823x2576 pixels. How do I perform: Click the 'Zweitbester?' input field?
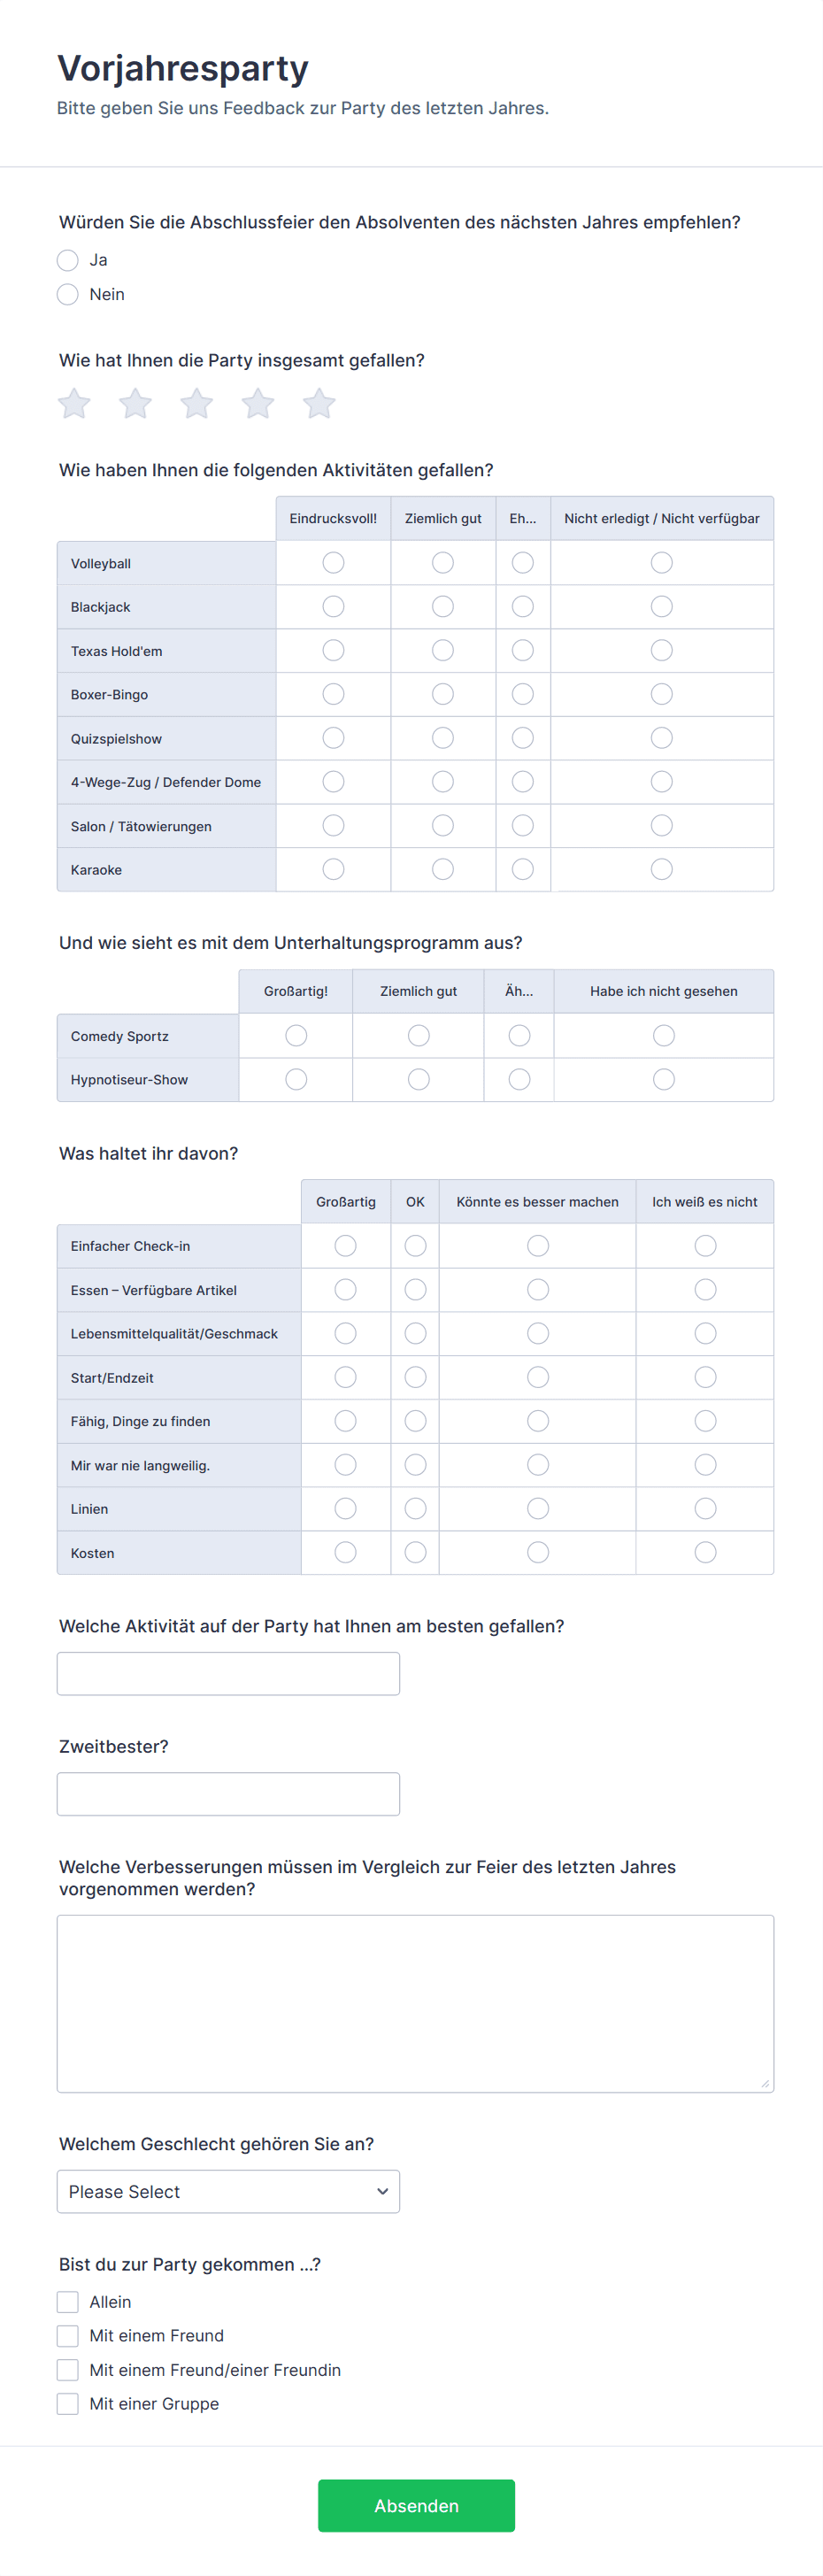(x=228, y=1794)
